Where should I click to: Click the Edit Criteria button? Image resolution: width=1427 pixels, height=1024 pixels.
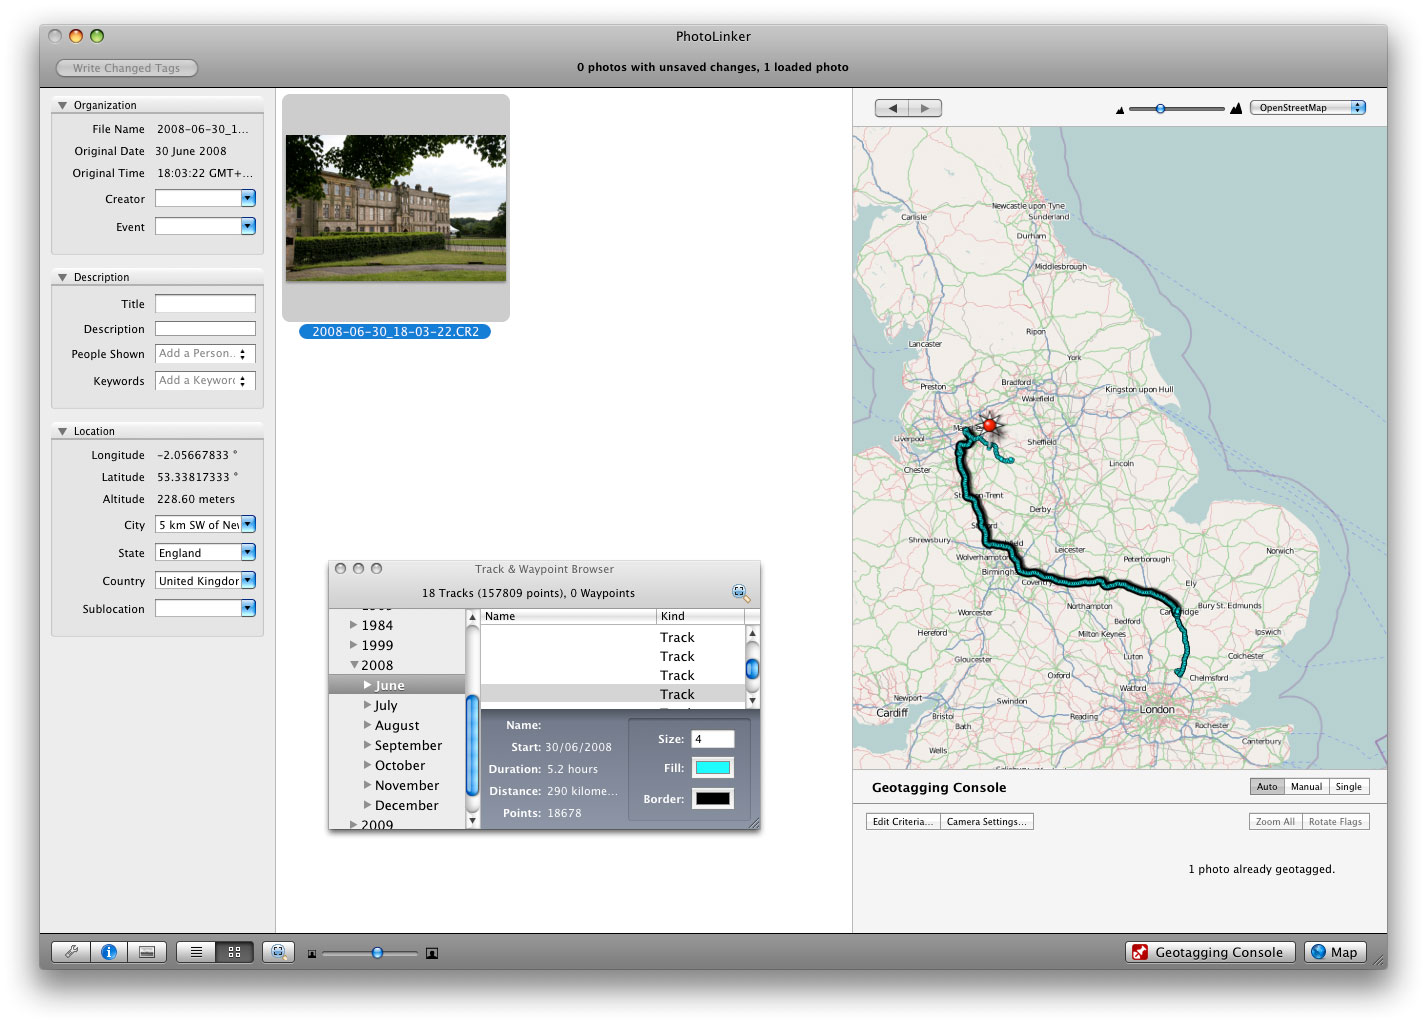coord(902,822)
